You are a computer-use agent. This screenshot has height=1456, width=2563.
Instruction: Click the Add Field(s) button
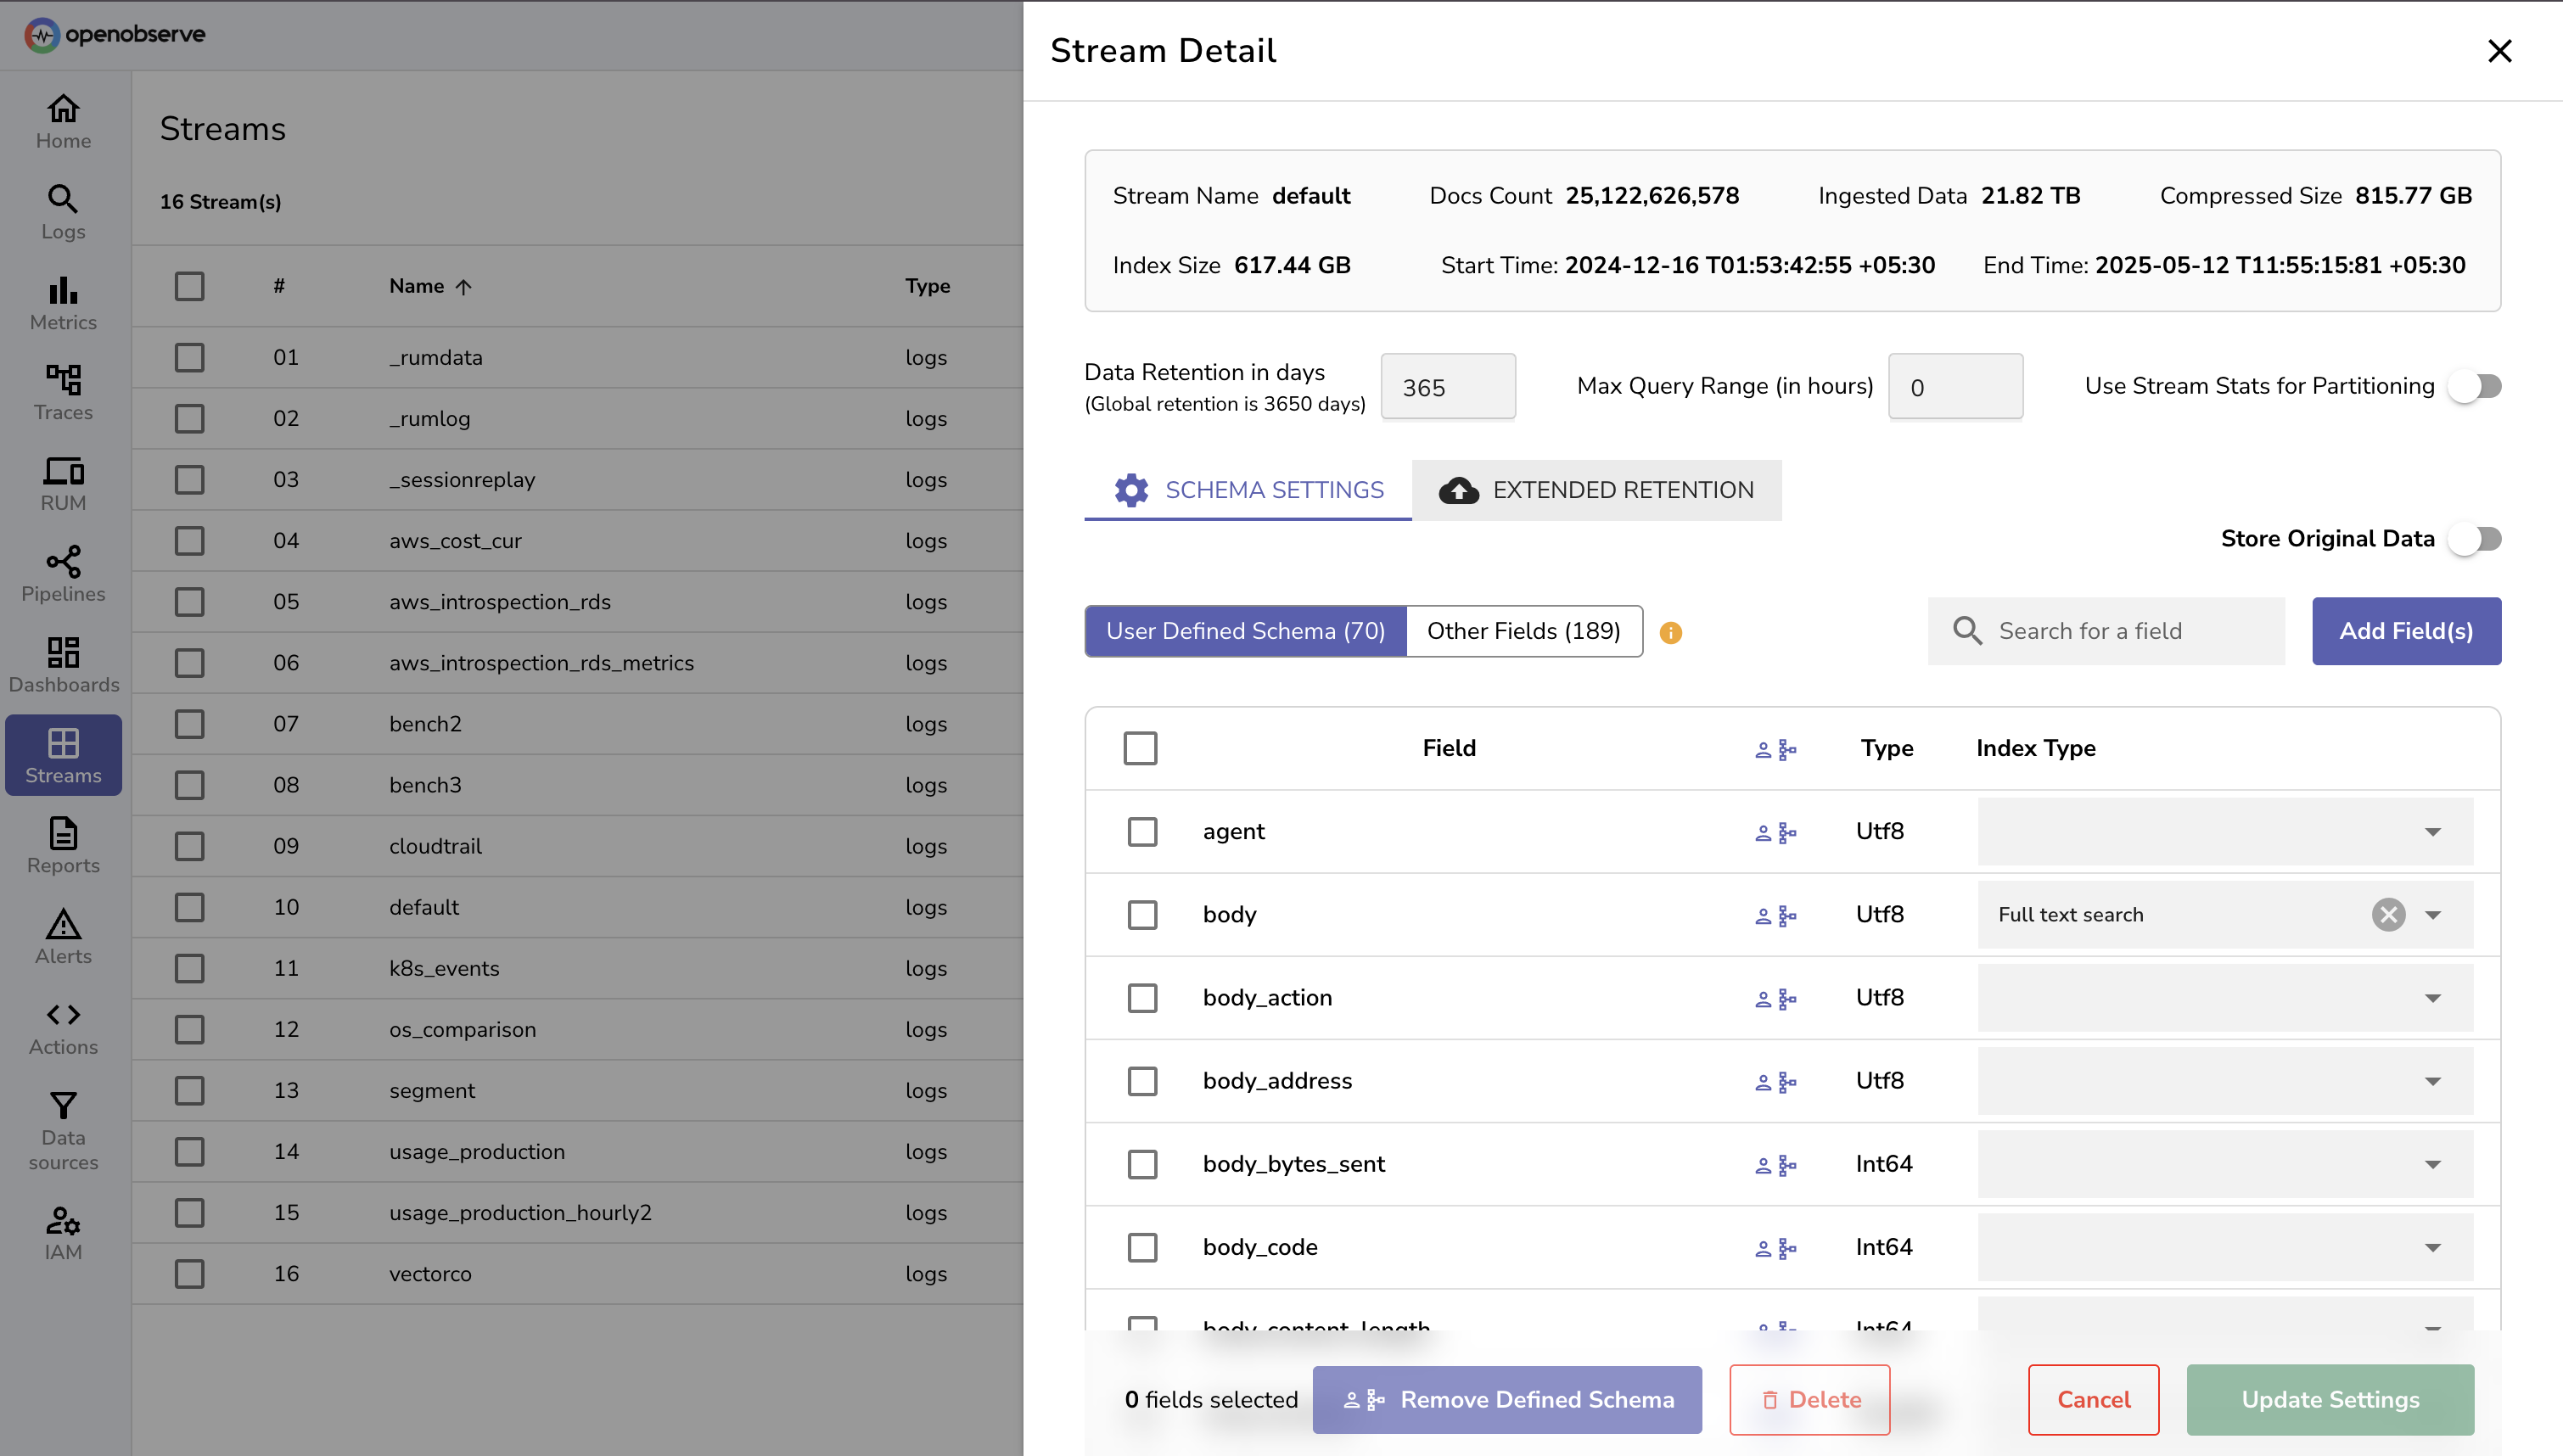click(2406, 631)
